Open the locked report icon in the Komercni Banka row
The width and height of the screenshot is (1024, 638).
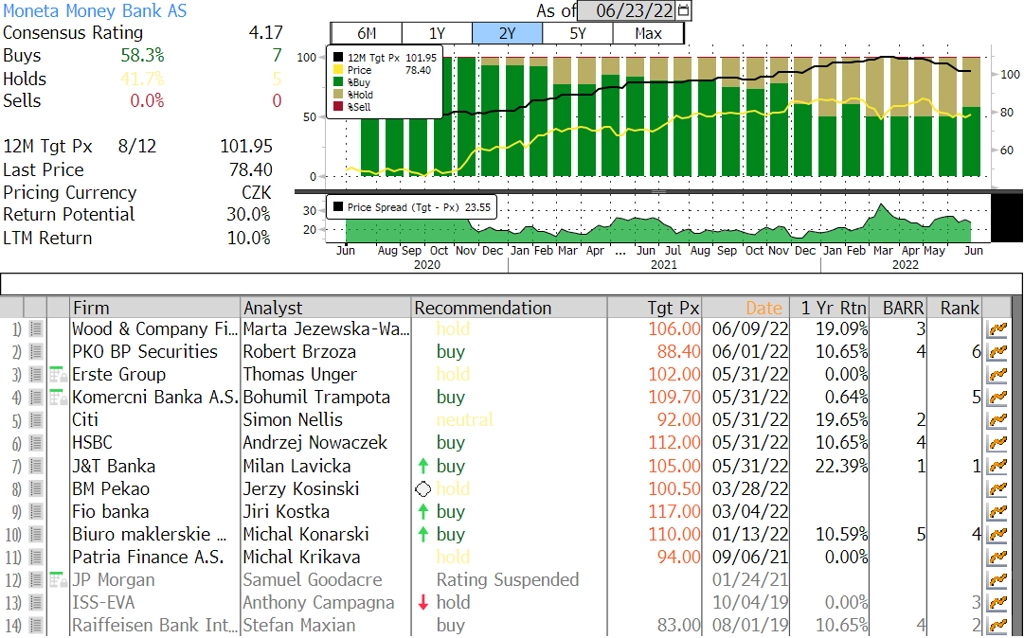[58, 398]
